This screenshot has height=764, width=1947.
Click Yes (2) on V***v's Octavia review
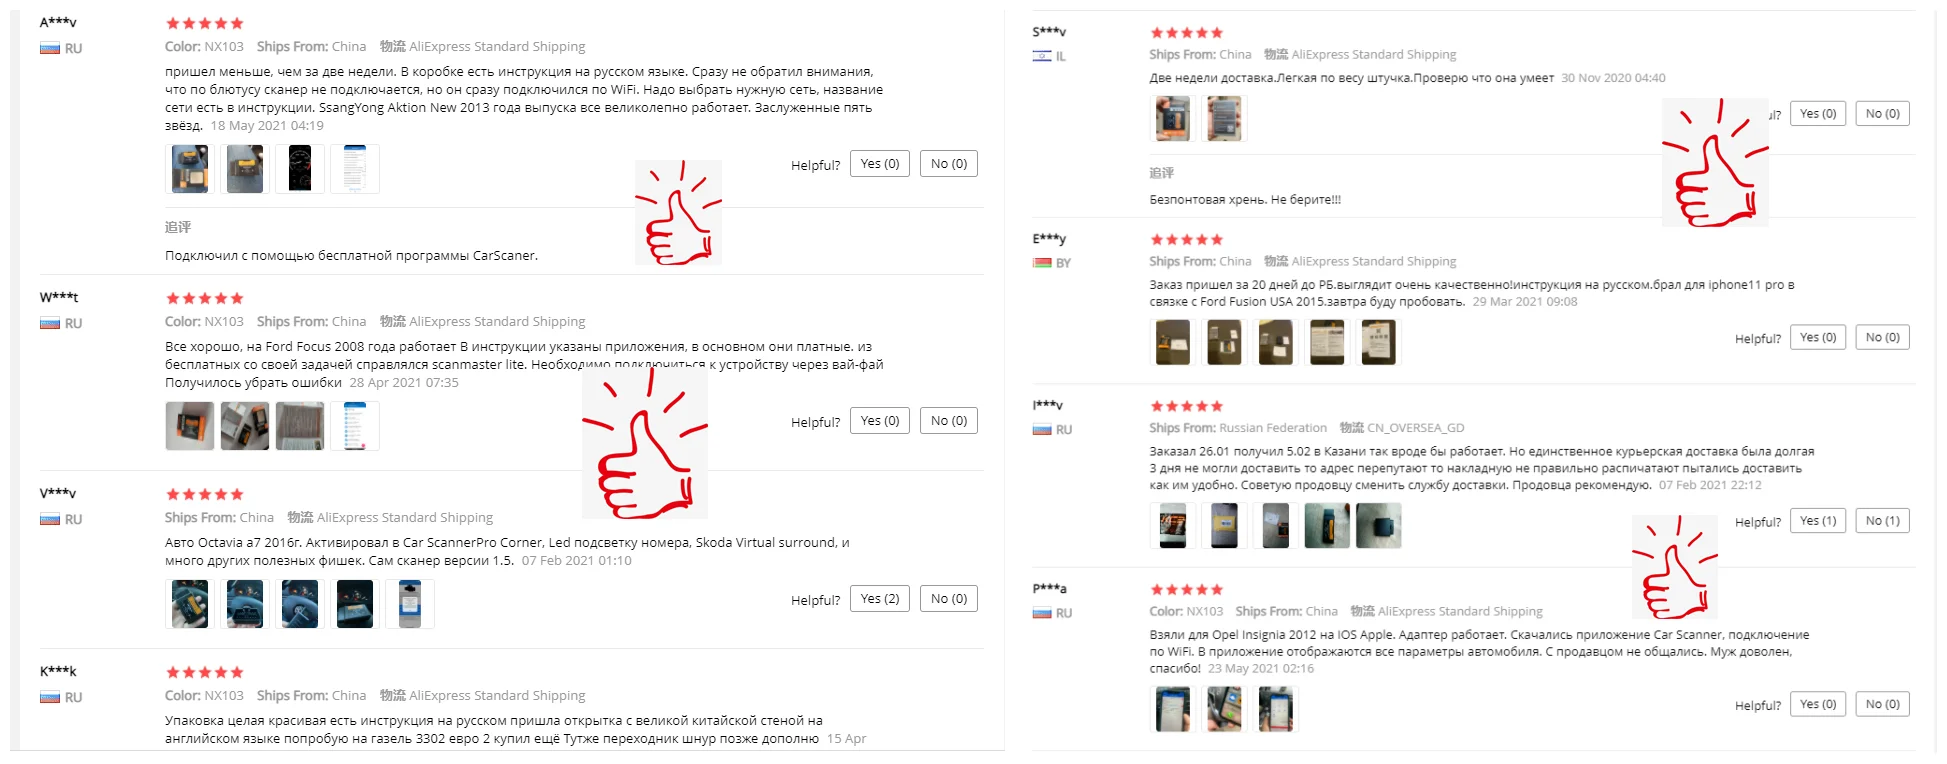879,599
